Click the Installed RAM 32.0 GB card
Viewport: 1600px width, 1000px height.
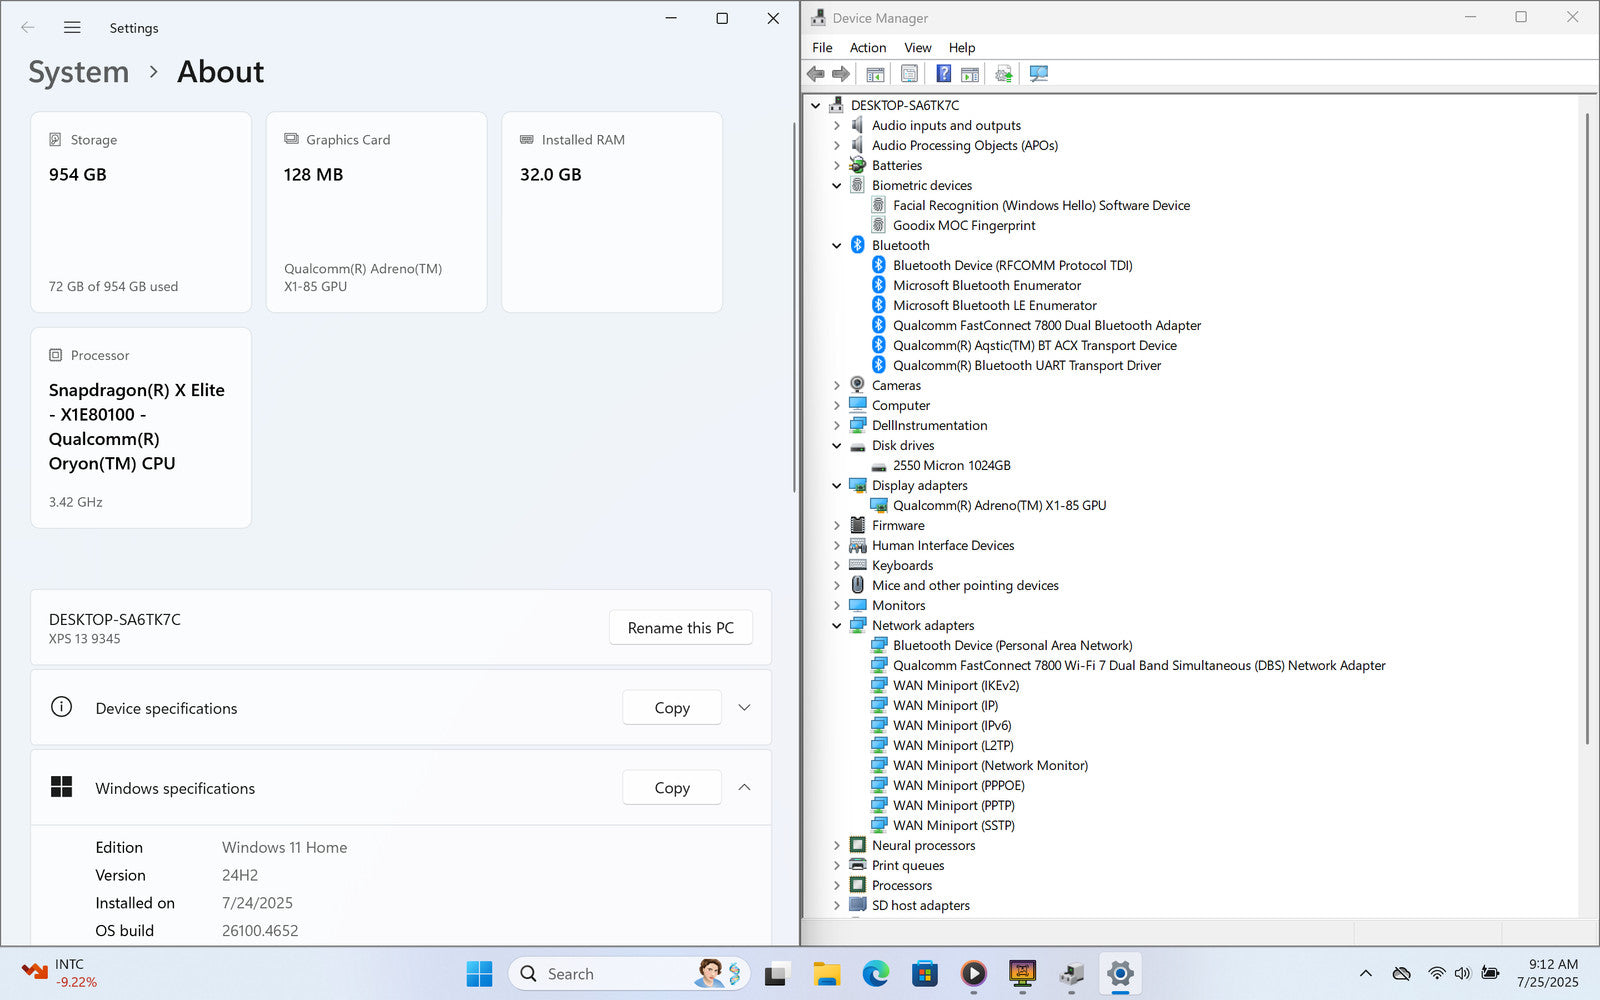tap(612, 212)
